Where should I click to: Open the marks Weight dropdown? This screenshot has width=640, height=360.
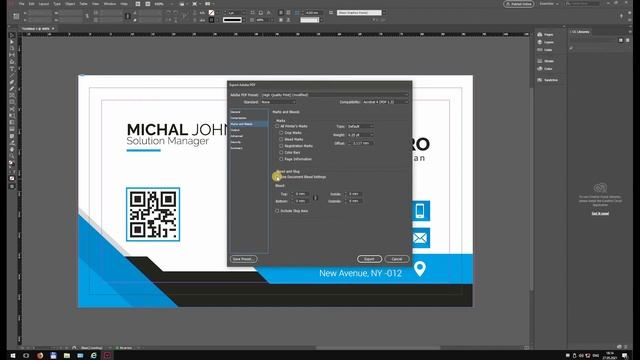tap(360, 135)
